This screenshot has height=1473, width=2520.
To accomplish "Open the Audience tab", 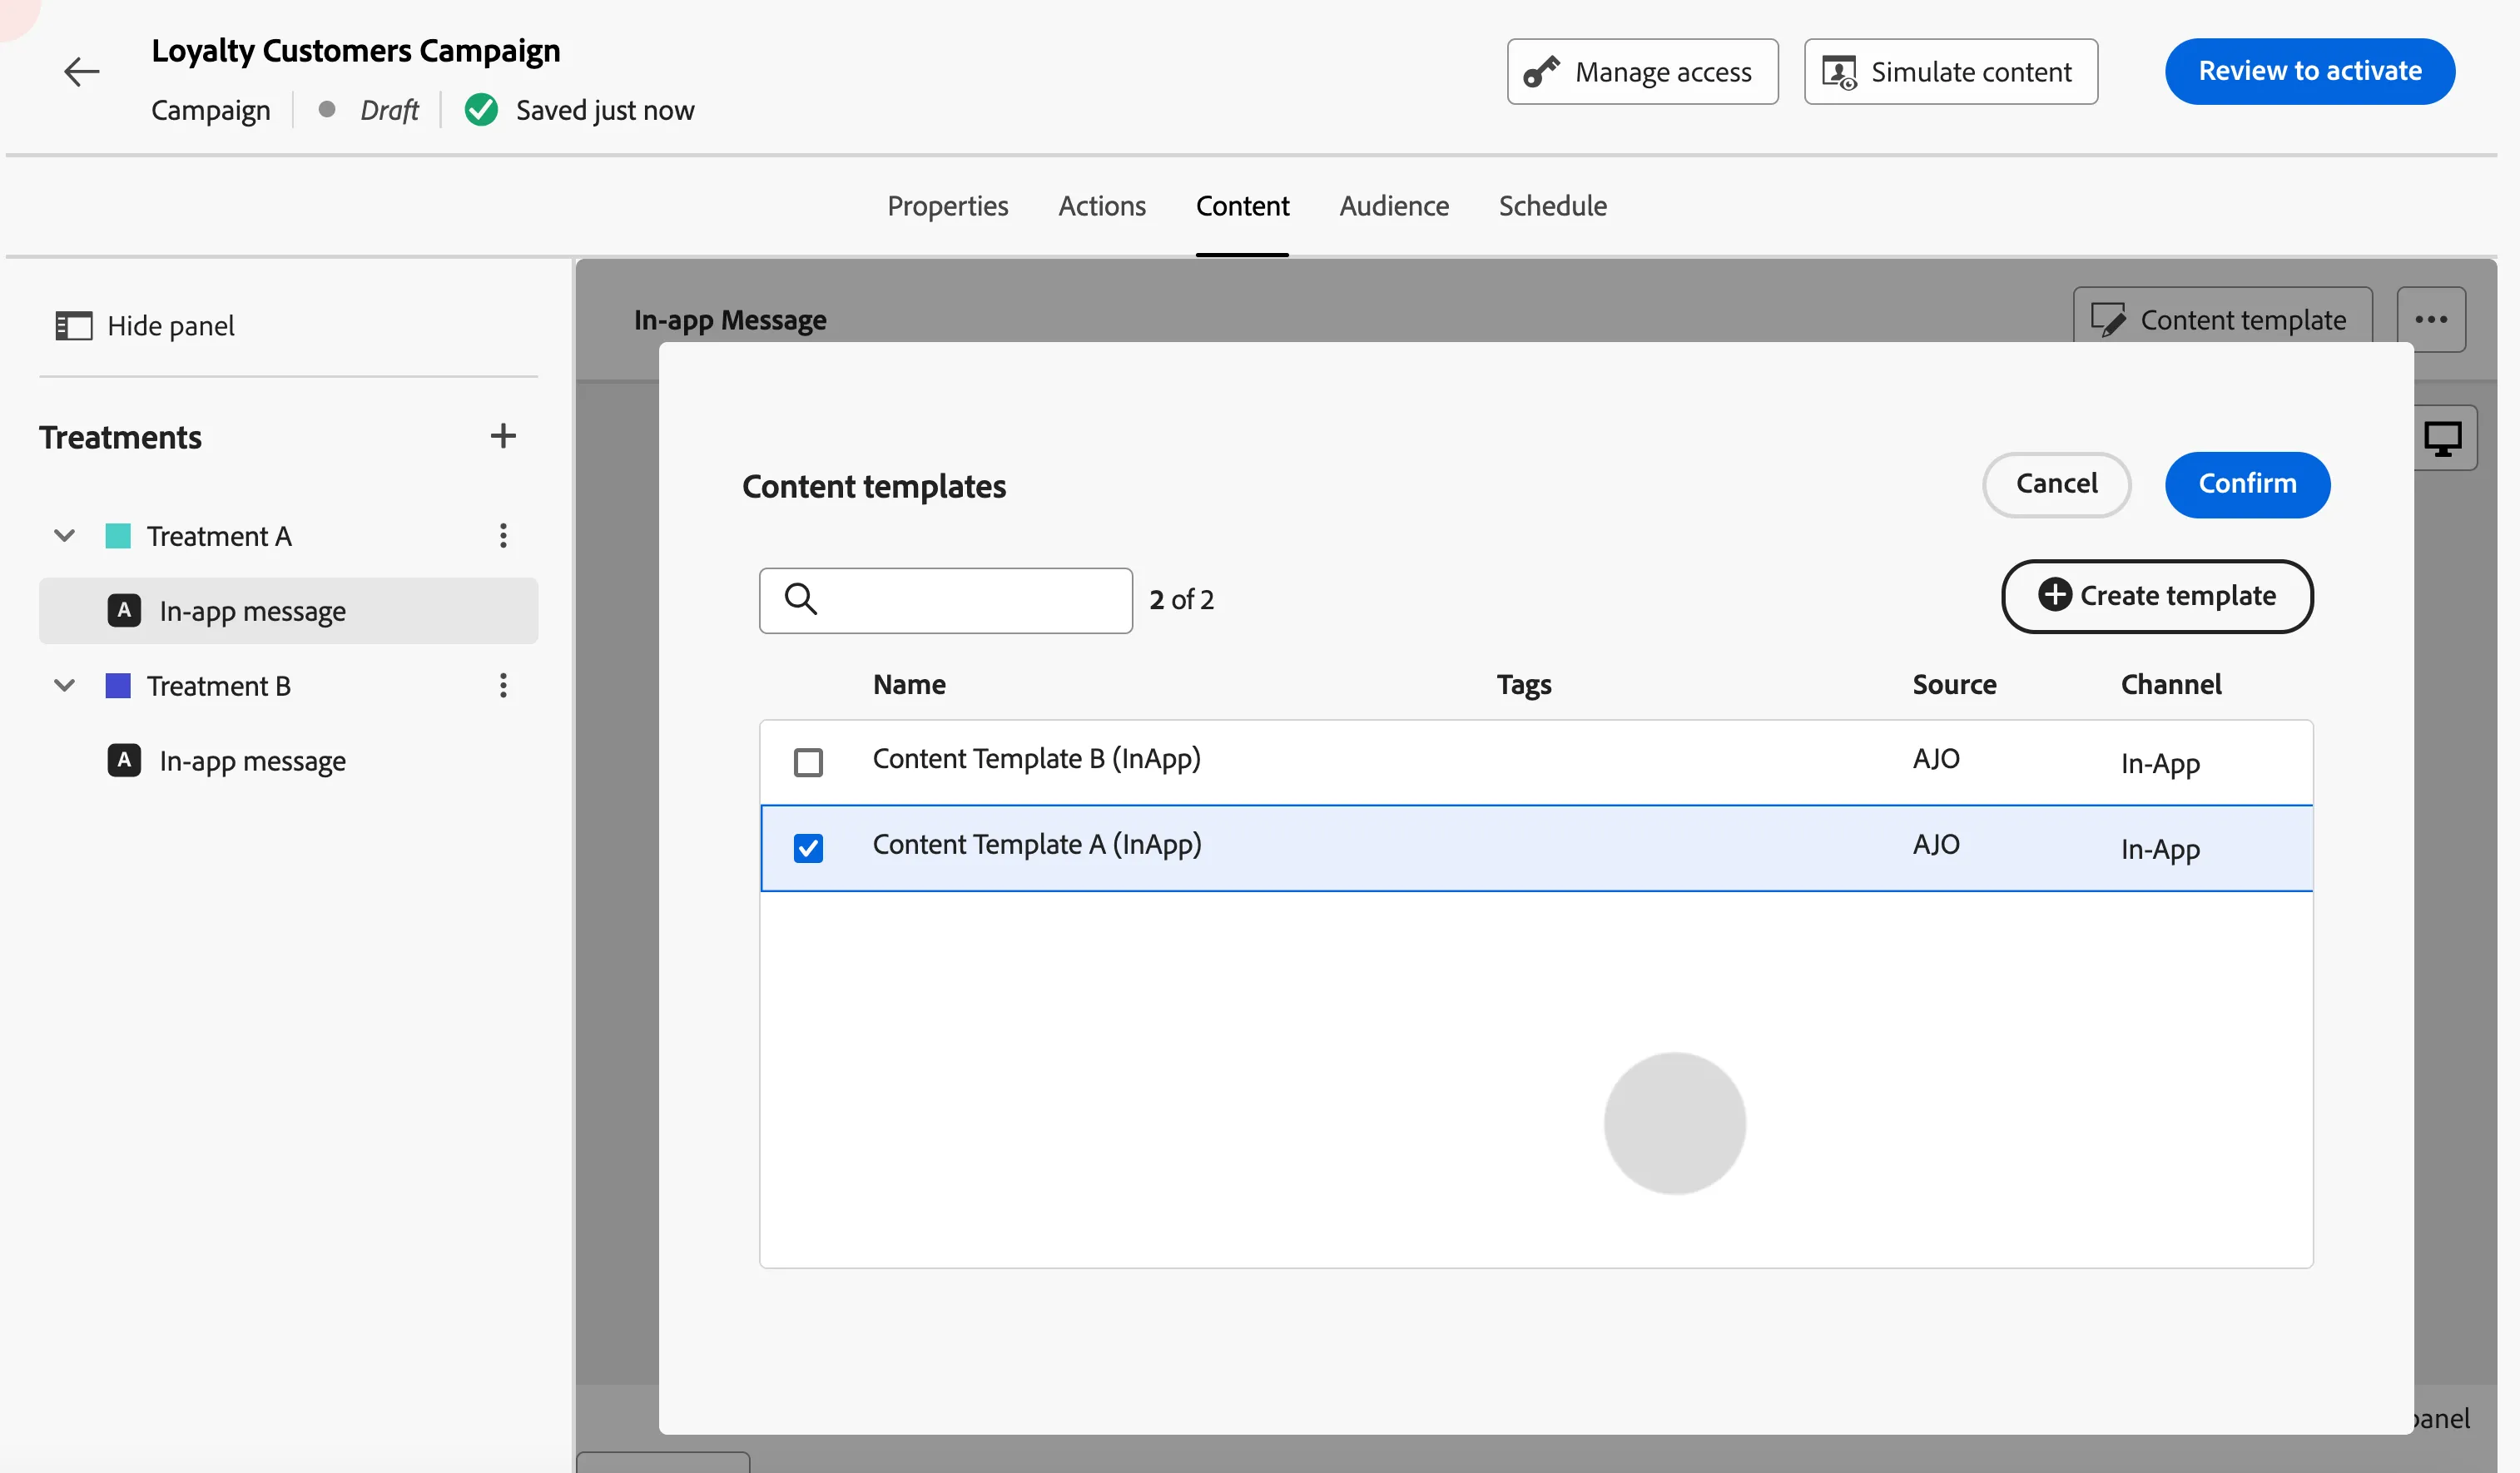I will pos(1394,206).
